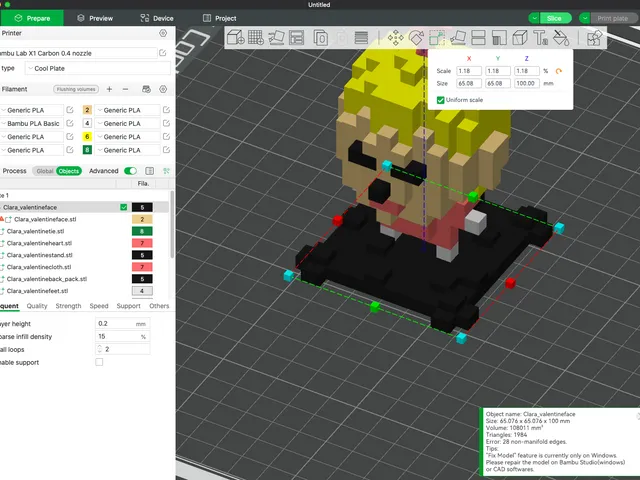Remove a filament with minus icon
This screenshot has height=480, width=640.
tap(125, 89)
